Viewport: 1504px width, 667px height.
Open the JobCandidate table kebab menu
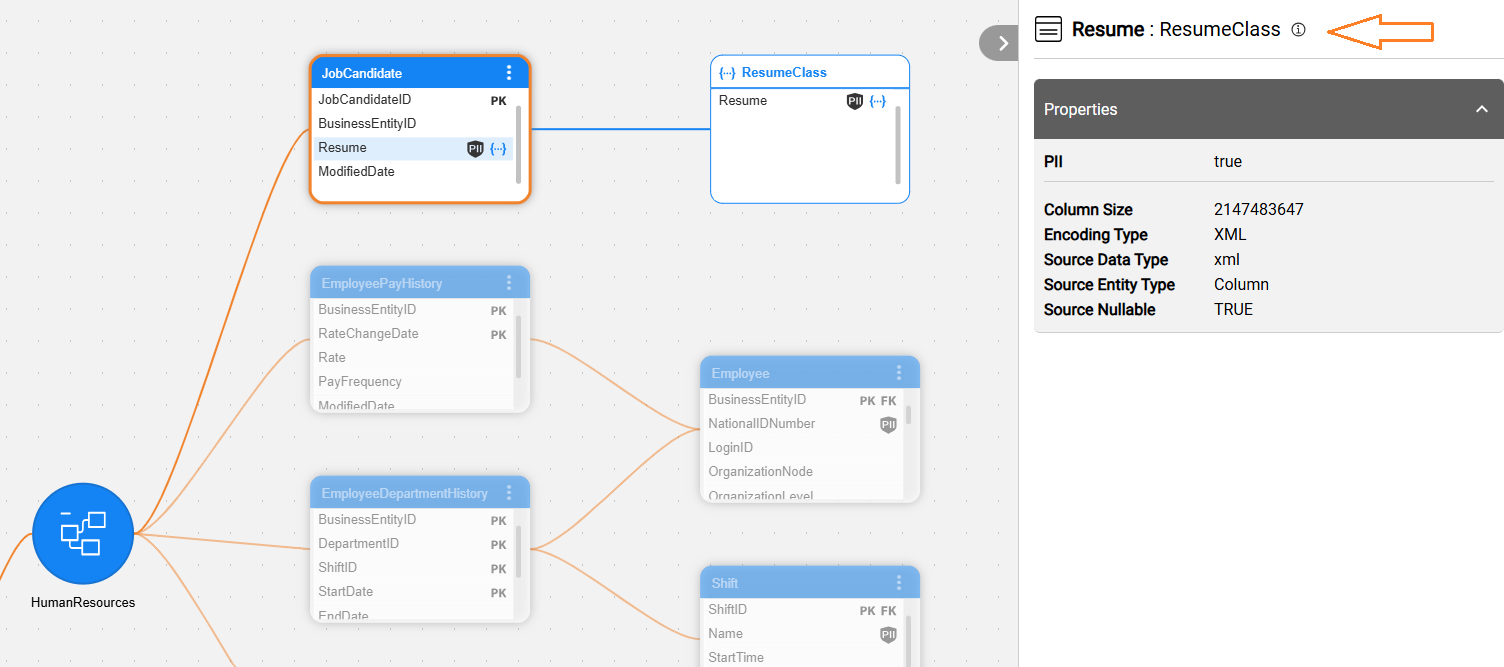(x=509, y=73)
